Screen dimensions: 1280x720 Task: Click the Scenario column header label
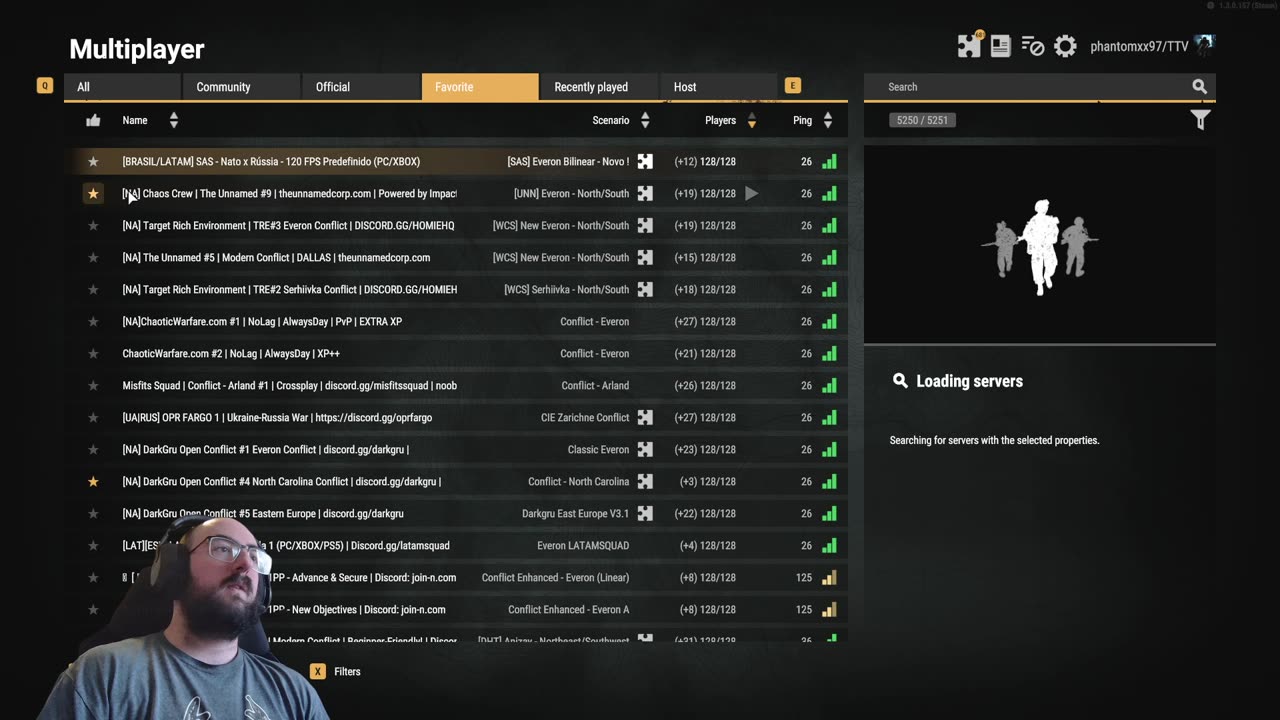[611, 120]
